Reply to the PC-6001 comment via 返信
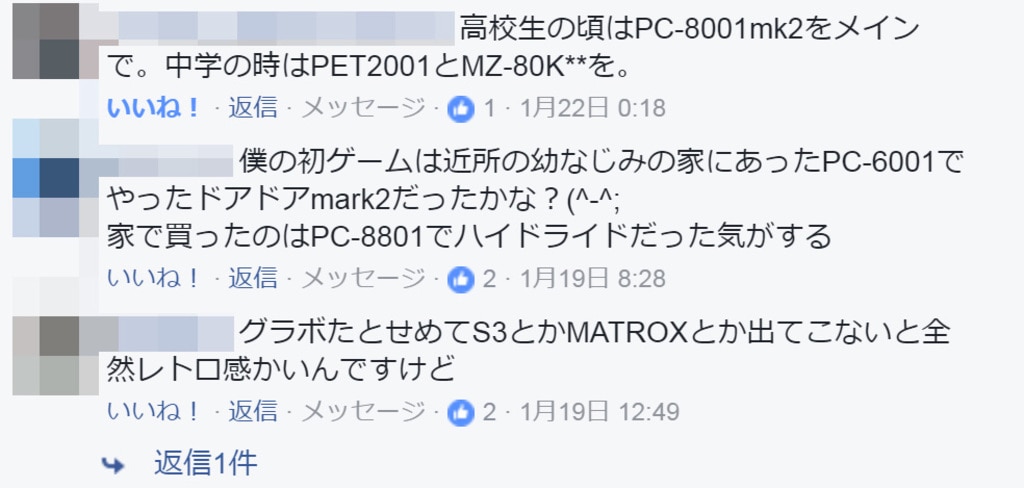The image size is (1024, 488). click(x=253, y=280)
